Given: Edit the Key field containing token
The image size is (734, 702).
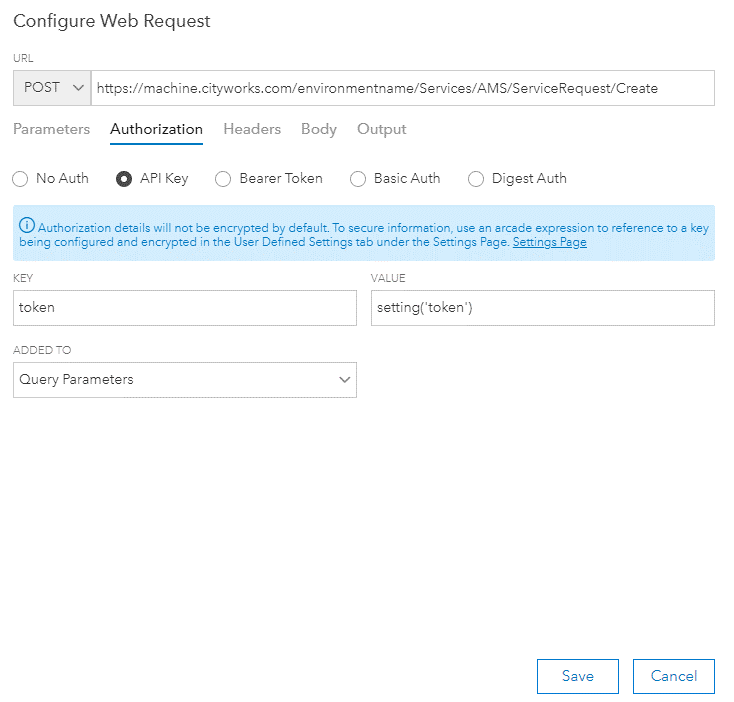Looking at the screenshot, I should (185, 308).
